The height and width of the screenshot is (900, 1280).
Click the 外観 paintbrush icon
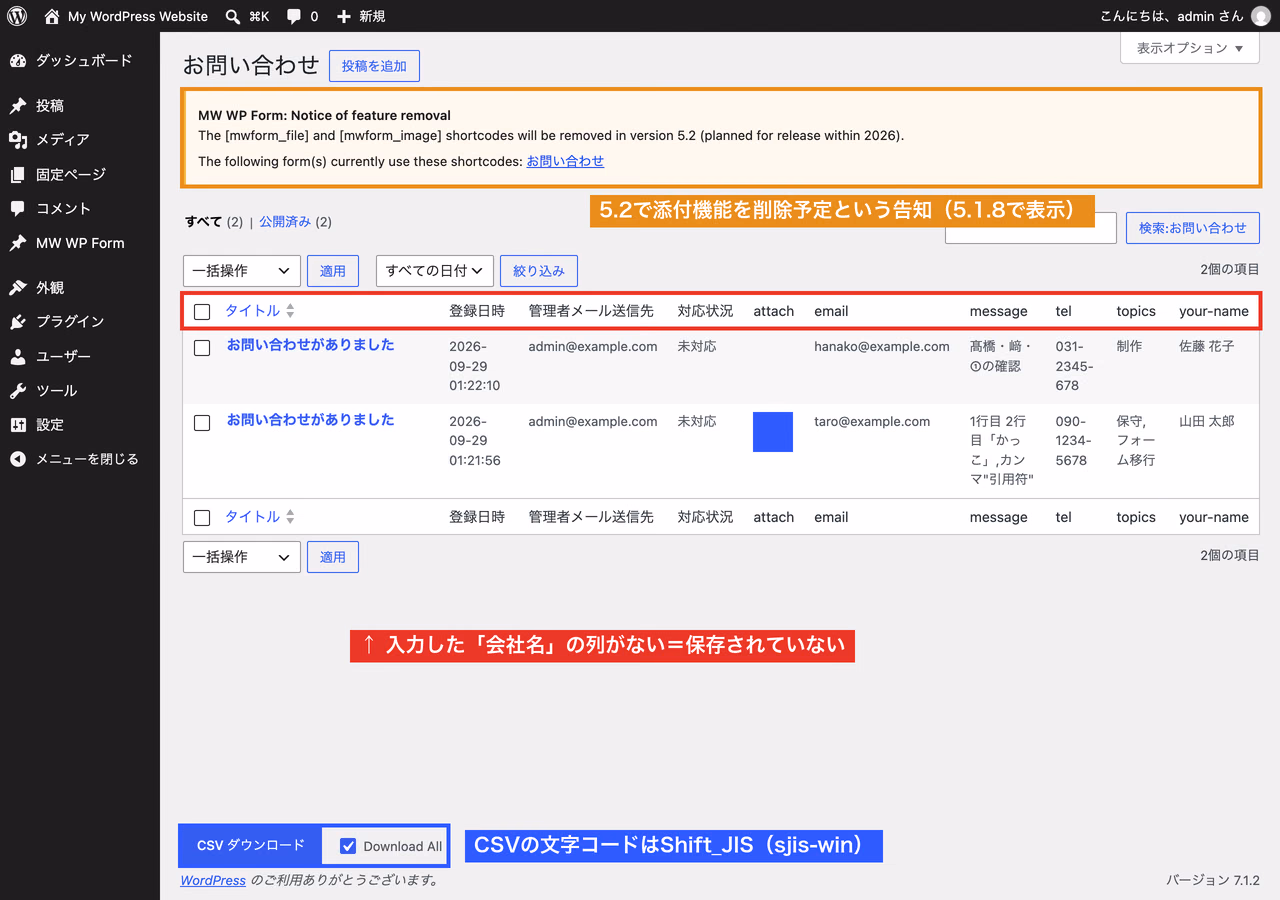pos(18,287)
